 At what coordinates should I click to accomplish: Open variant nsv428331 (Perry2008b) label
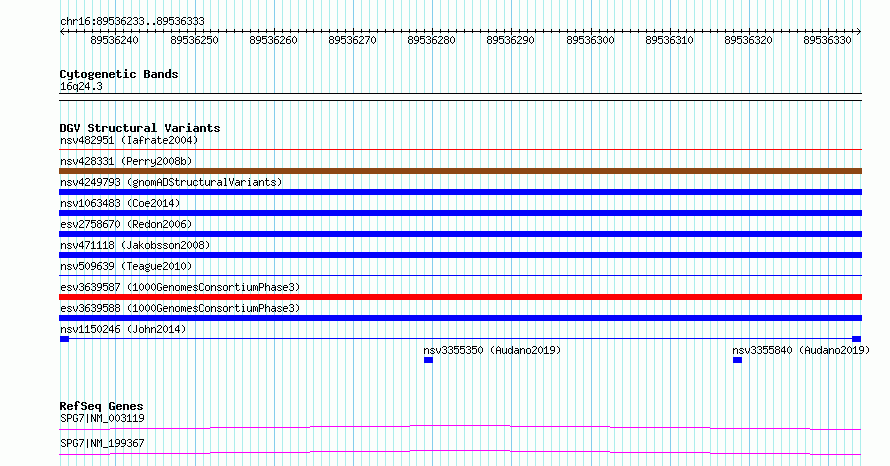126,161
